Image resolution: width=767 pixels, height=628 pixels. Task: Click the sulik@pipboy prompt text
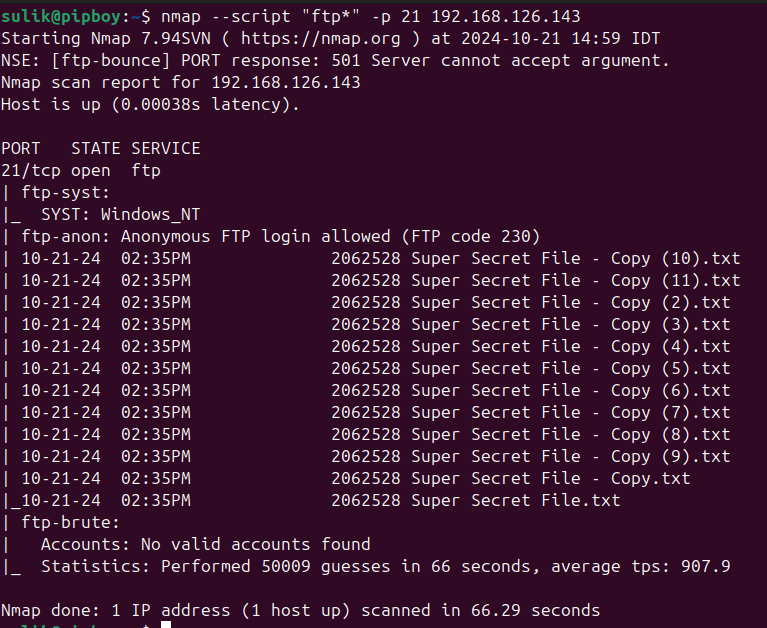(61, 17)
